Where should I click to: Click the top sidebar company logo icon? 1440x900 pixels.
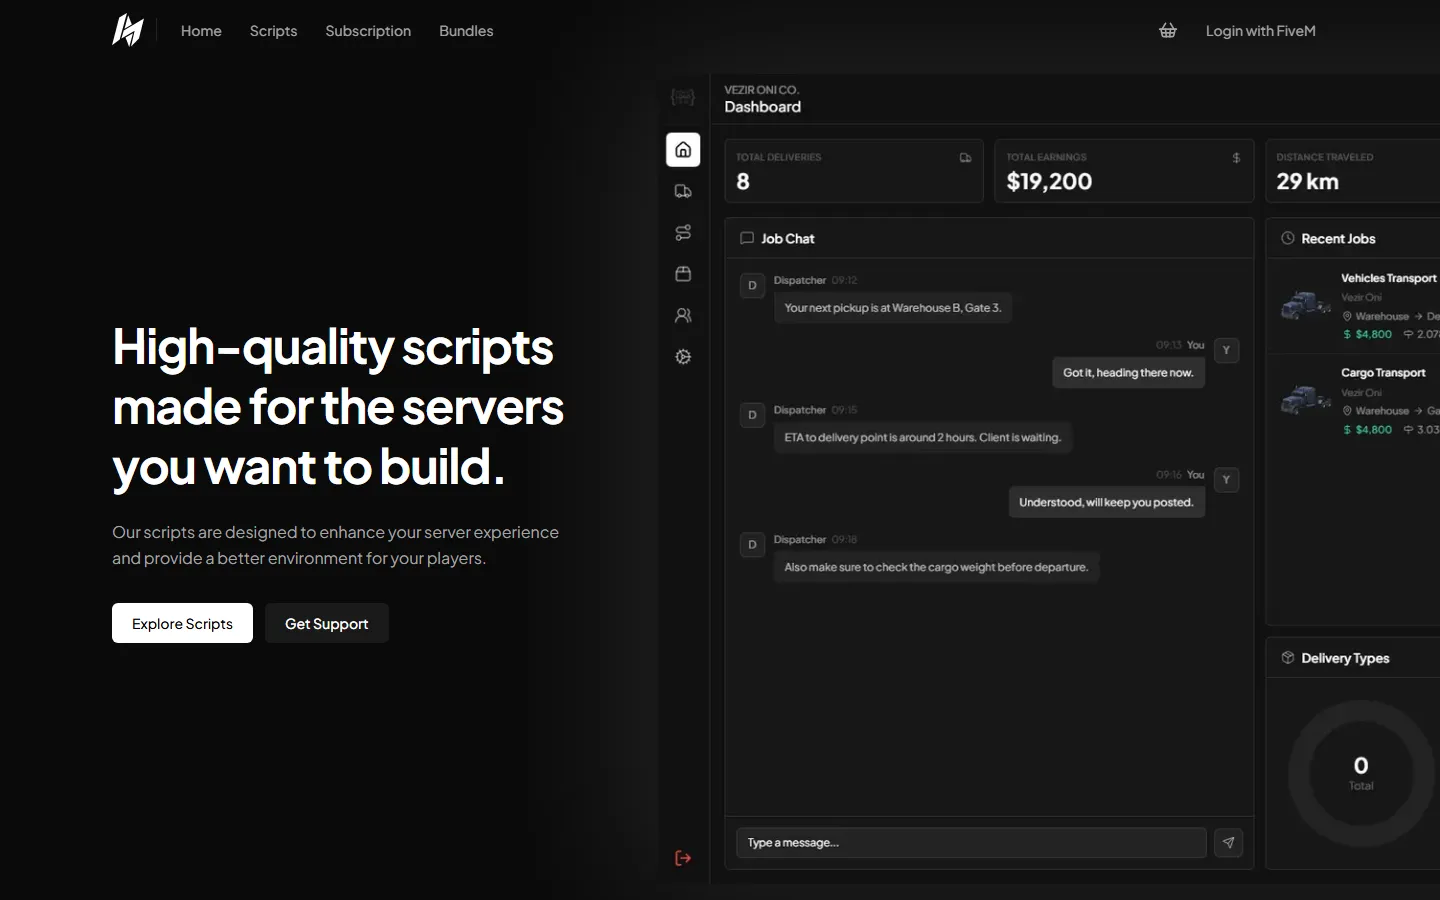coord(683,97)
